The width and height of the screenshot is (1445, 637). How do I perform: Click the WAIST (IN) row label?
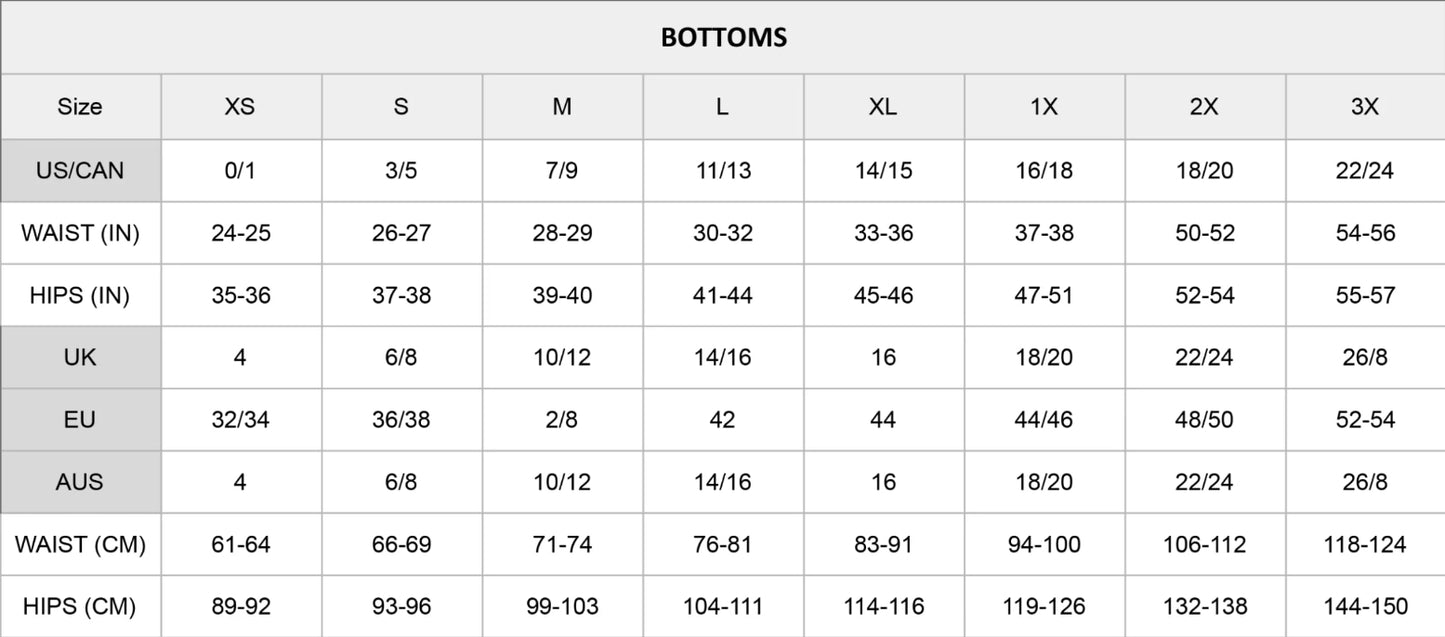pyautogui.click(x=80, y=233)
